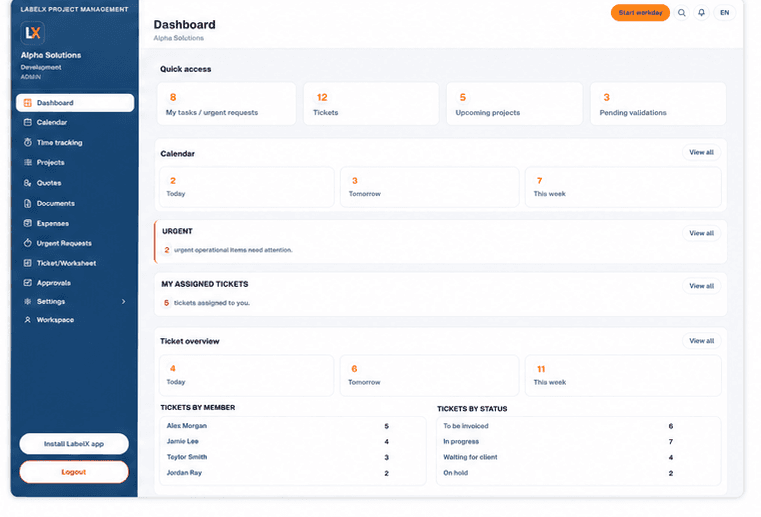Open notifications bell icon
This screenshot has width=761, height=517.
pyautogui.click(x=701, y=13)
